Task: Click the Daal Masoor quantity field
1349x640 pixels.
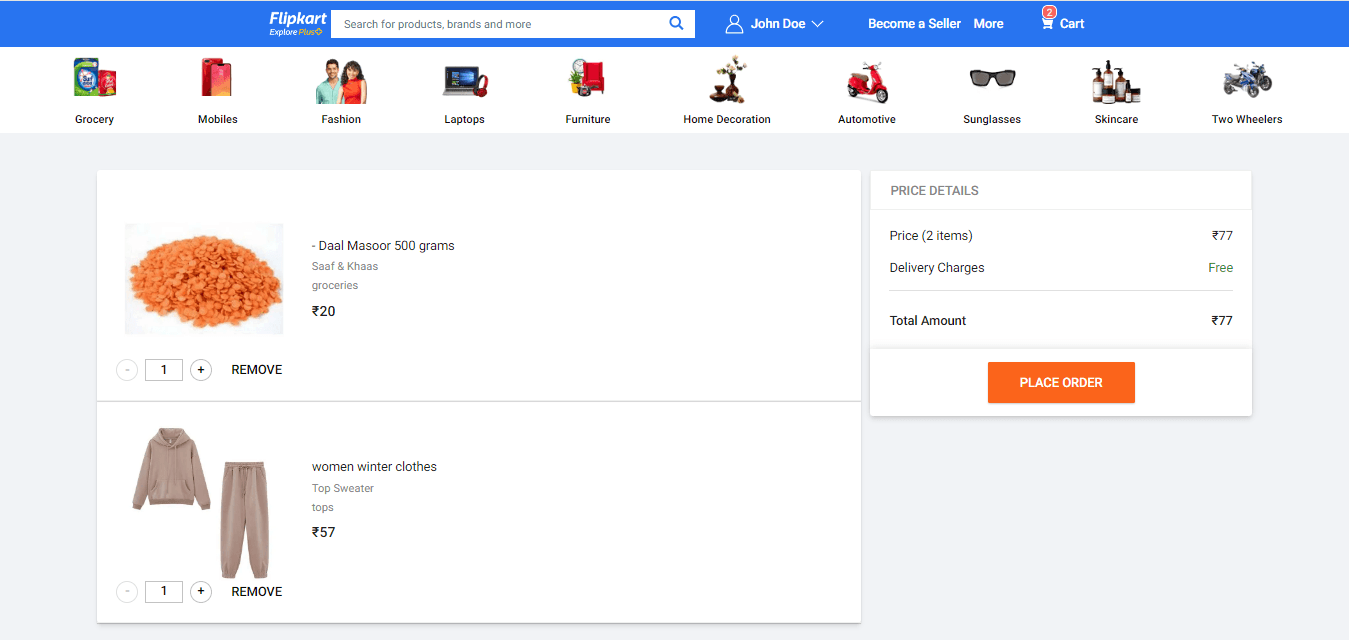Action: pyautogui.click(x=164, y=370)
